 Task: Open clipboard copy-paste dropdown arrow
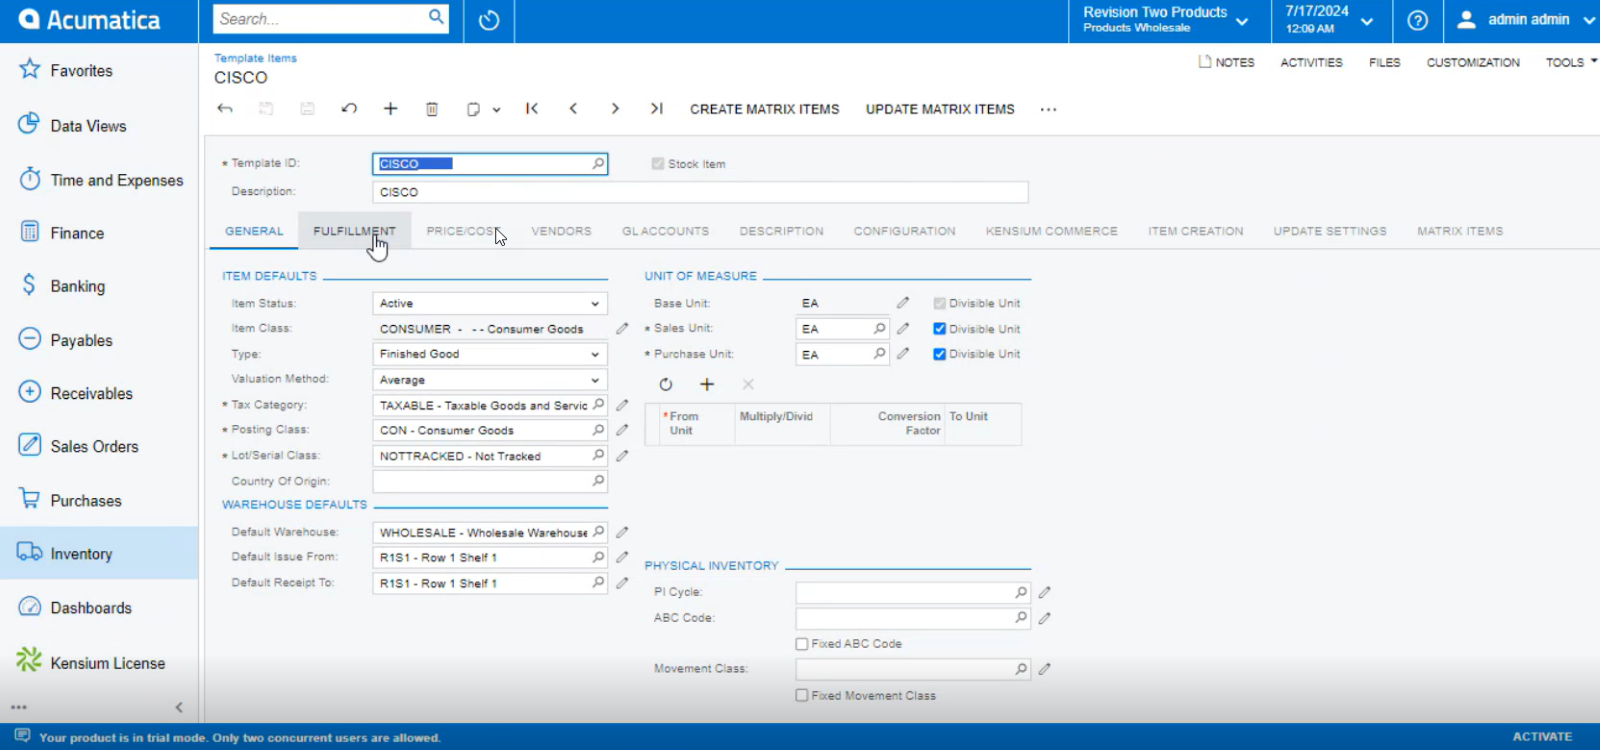pos(496,110)
